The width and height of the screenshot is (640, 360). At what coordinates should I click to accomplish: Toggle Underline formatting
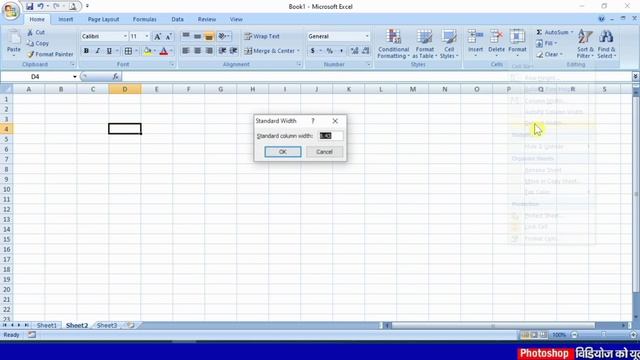tap(109, 51)
